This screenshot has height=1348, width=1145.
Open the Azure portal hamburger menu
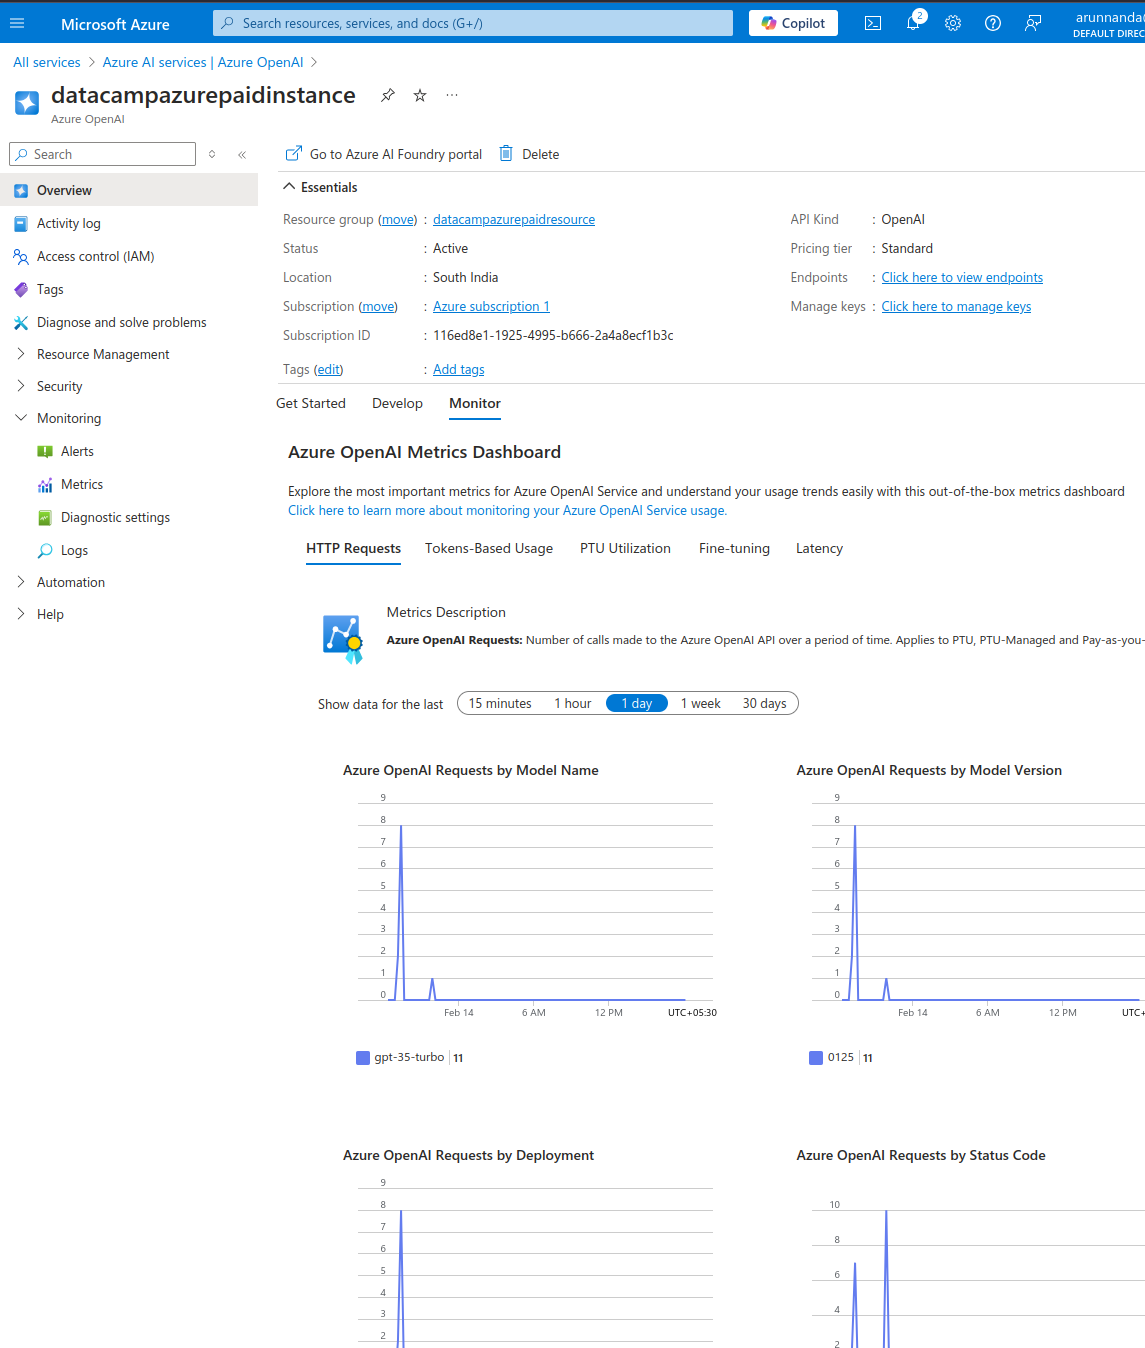click(x=17, y=23)
